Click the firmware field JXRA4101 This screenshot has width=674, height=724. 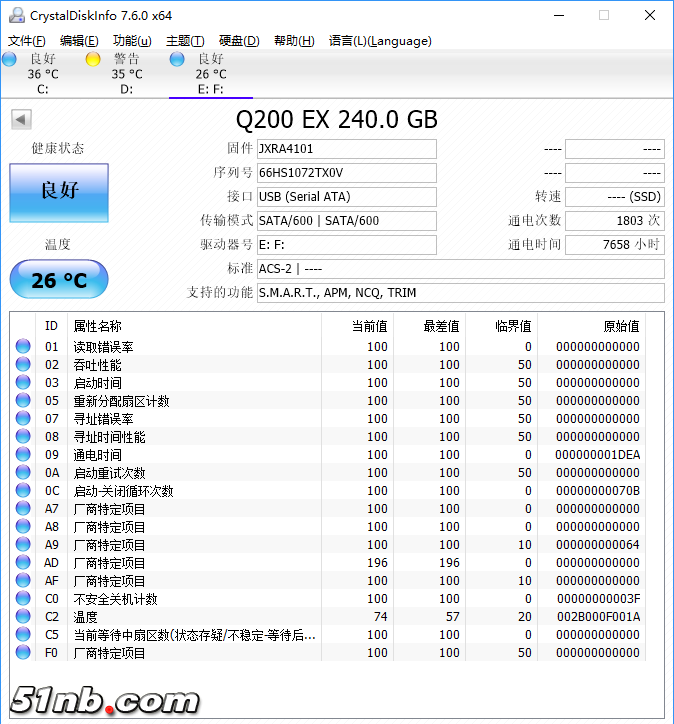point(346,149)
